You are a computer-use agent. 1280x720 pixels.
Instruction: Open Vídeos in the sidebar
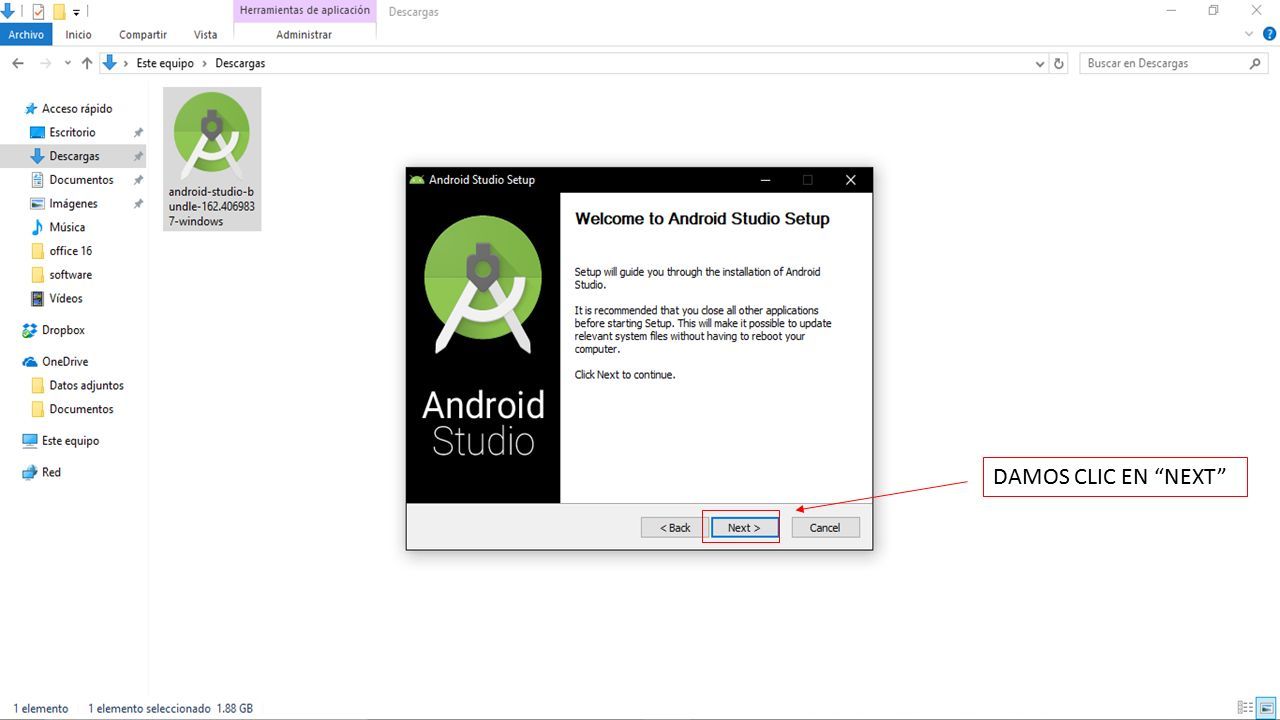point(66,298)
